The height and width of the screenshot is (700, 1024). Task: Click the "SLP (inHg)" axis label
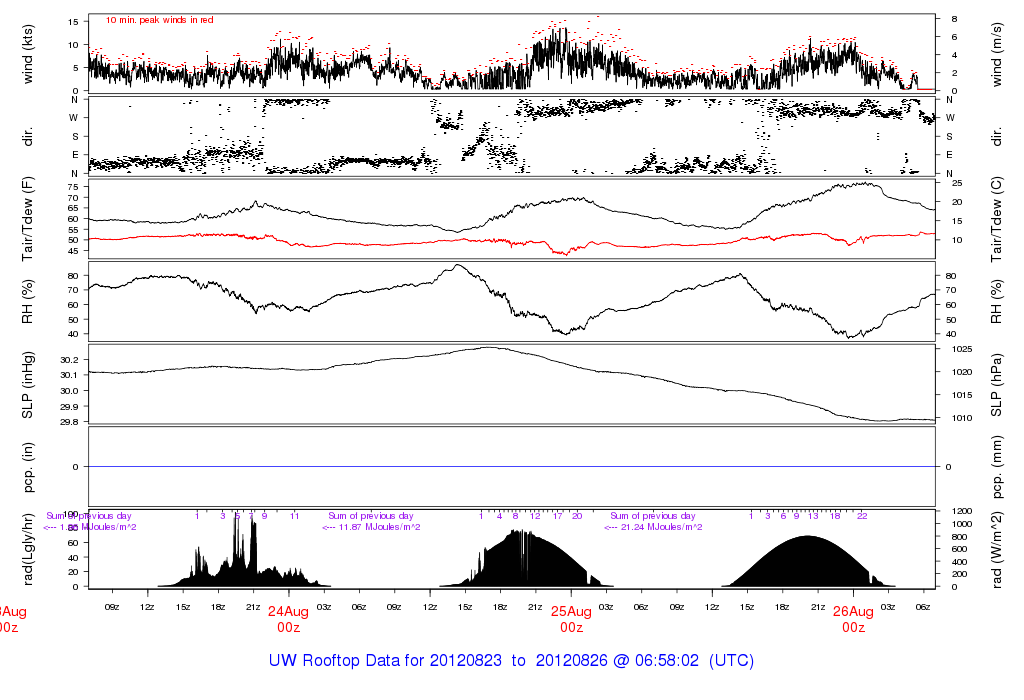pyautogui.click(x=27, y=385)
